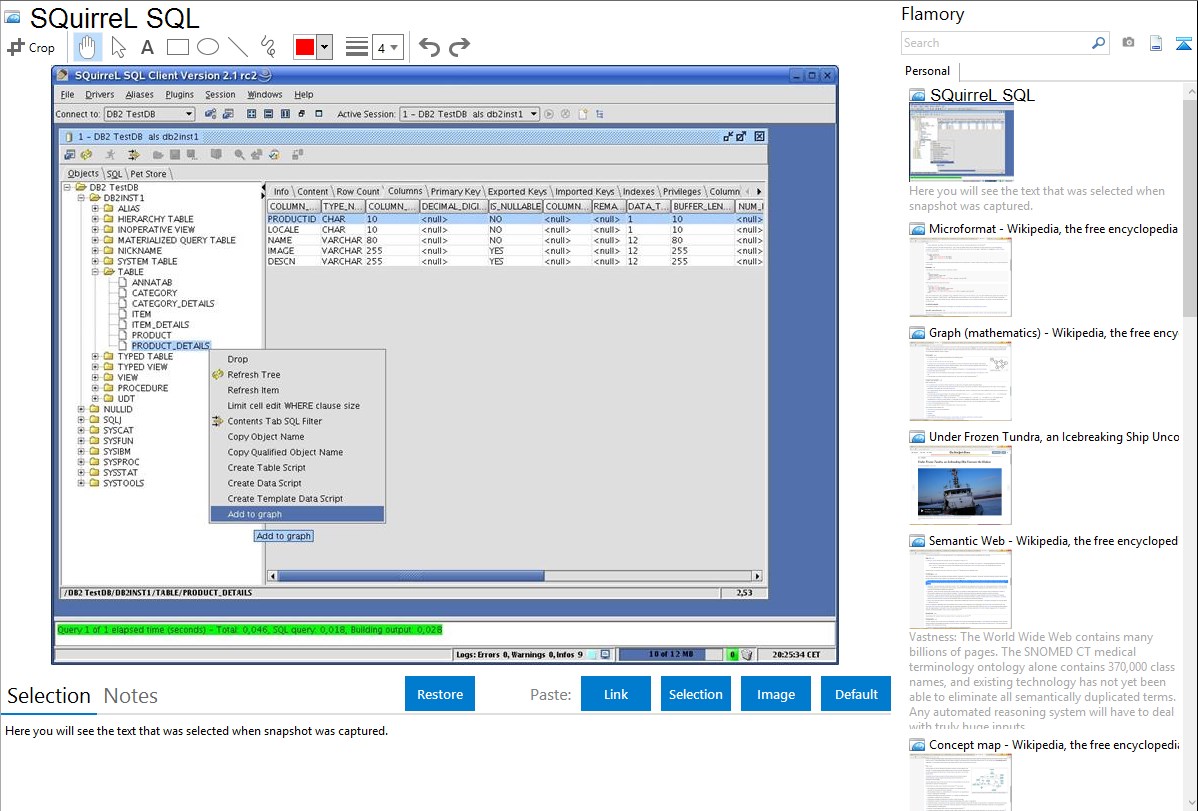Image resolution: width=1198 pixels, height=811 pixels.
Task: Collapse the TABLE folder node
Action: tap(96, 271)
